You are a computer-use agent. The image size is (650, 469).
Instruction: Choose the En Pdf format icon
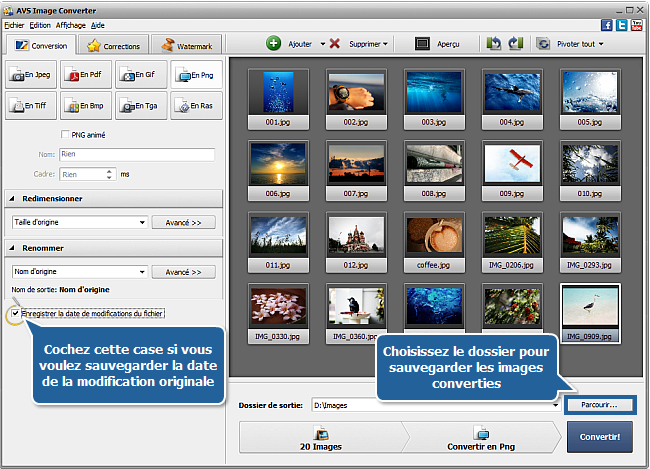tap(84, 75)
